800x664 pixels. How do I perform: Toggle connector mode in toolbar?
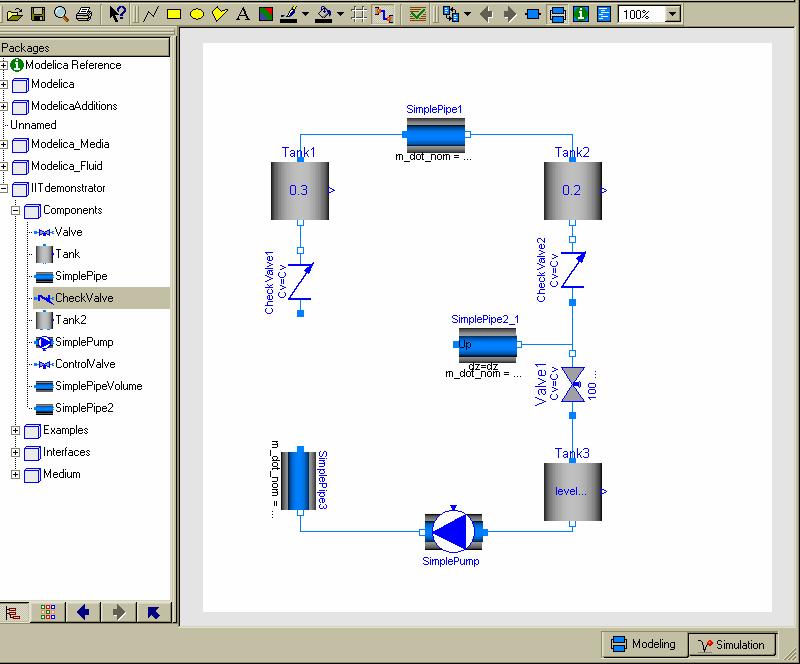tap(383, 14)
